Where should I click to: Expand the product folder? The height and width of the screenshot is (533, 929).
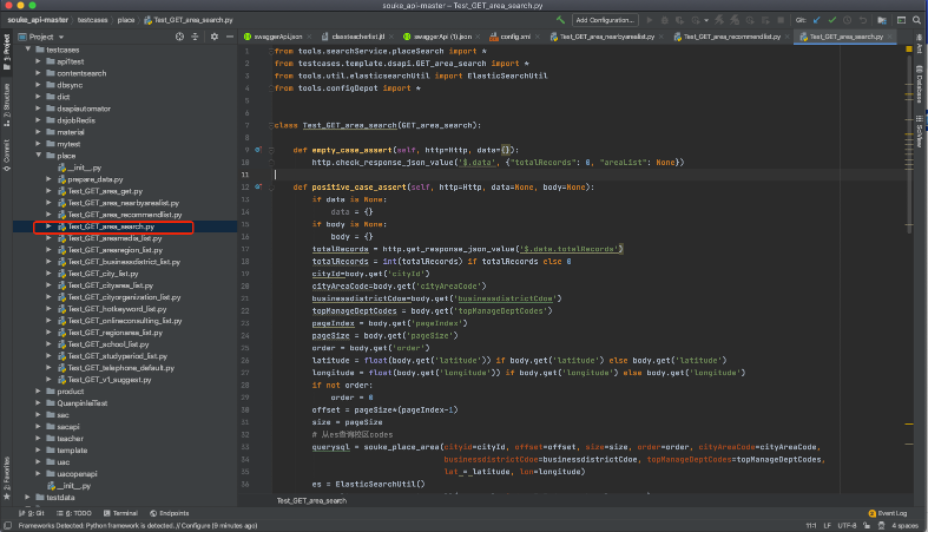[39, 391]
